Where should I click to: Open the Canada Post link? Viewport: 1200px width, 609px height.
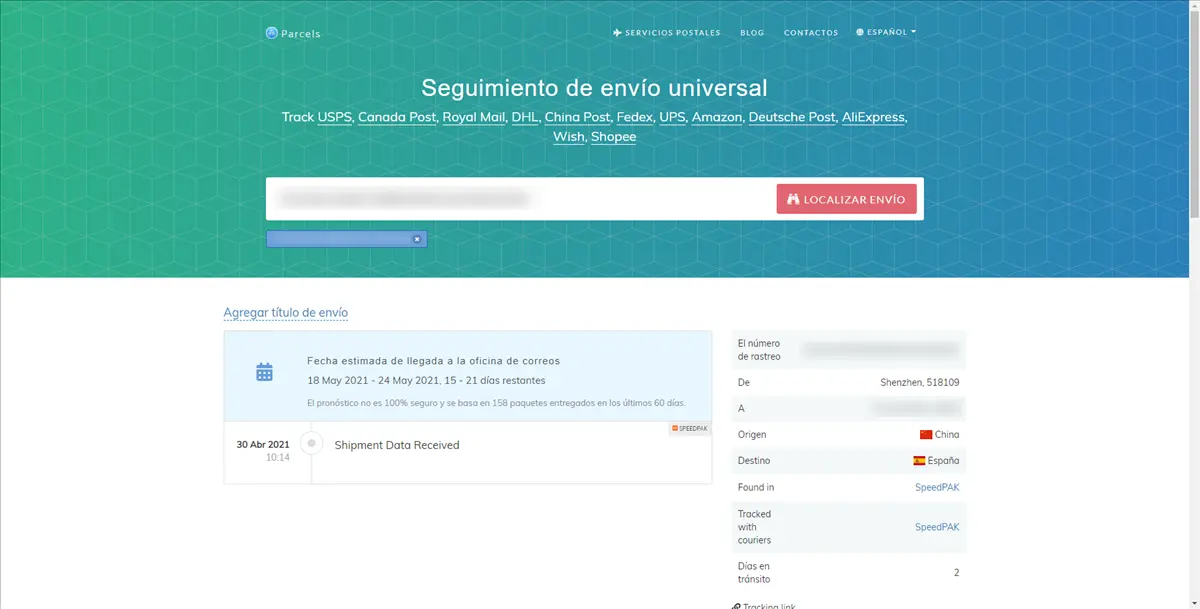tap(397, 117)
